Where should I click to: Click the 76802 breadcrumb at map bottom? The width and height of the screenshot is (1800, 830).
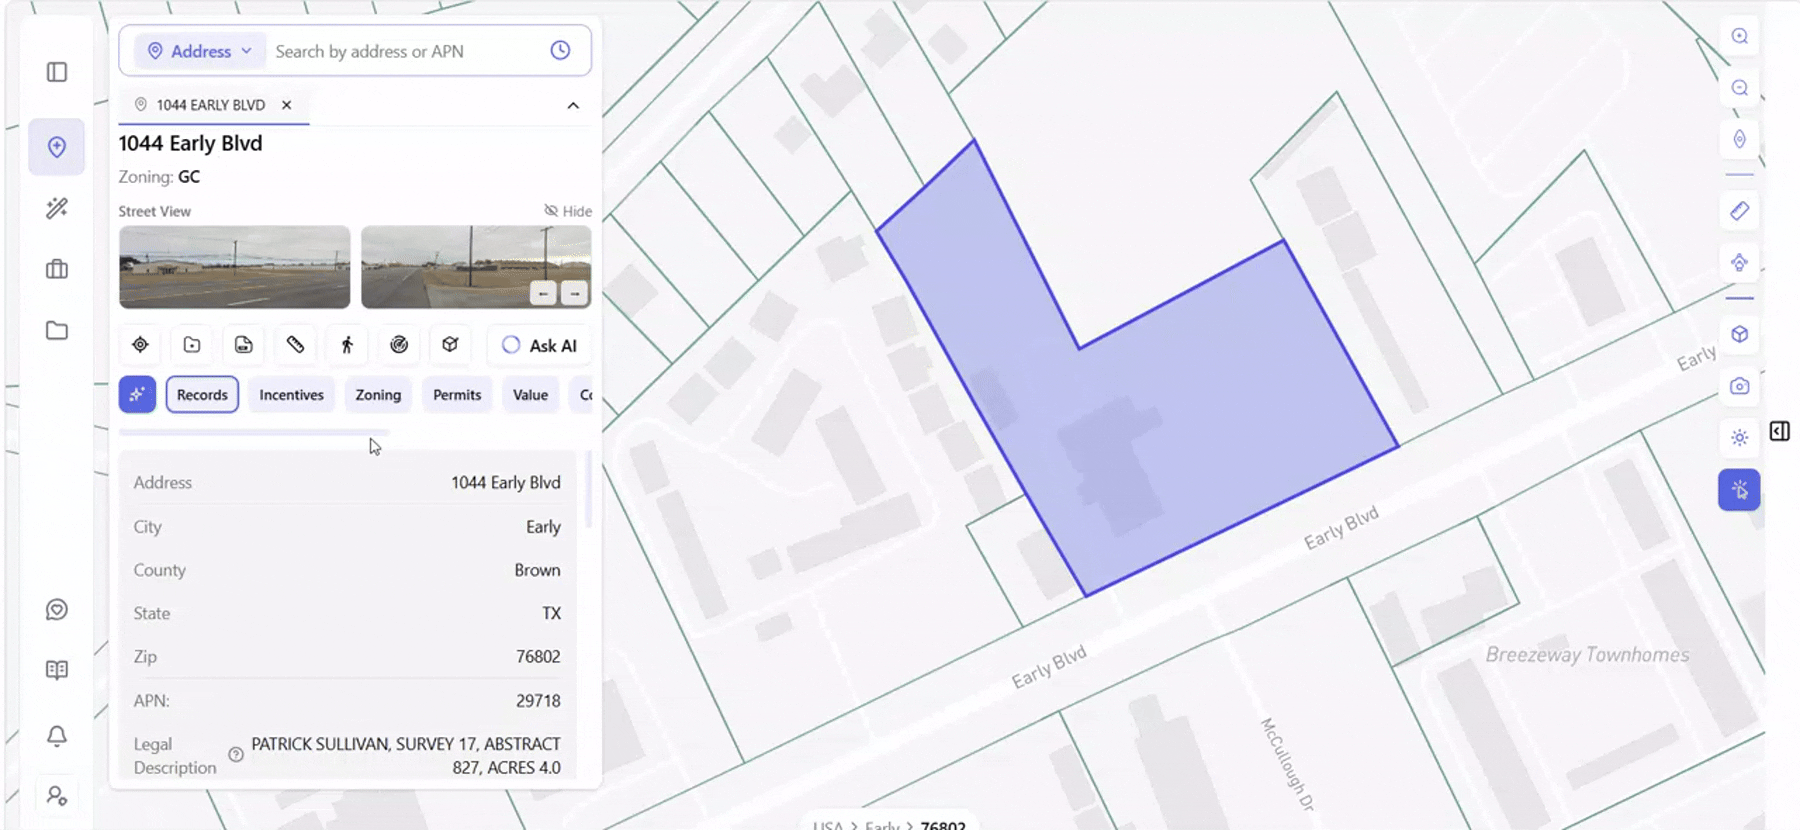(943, 825)
